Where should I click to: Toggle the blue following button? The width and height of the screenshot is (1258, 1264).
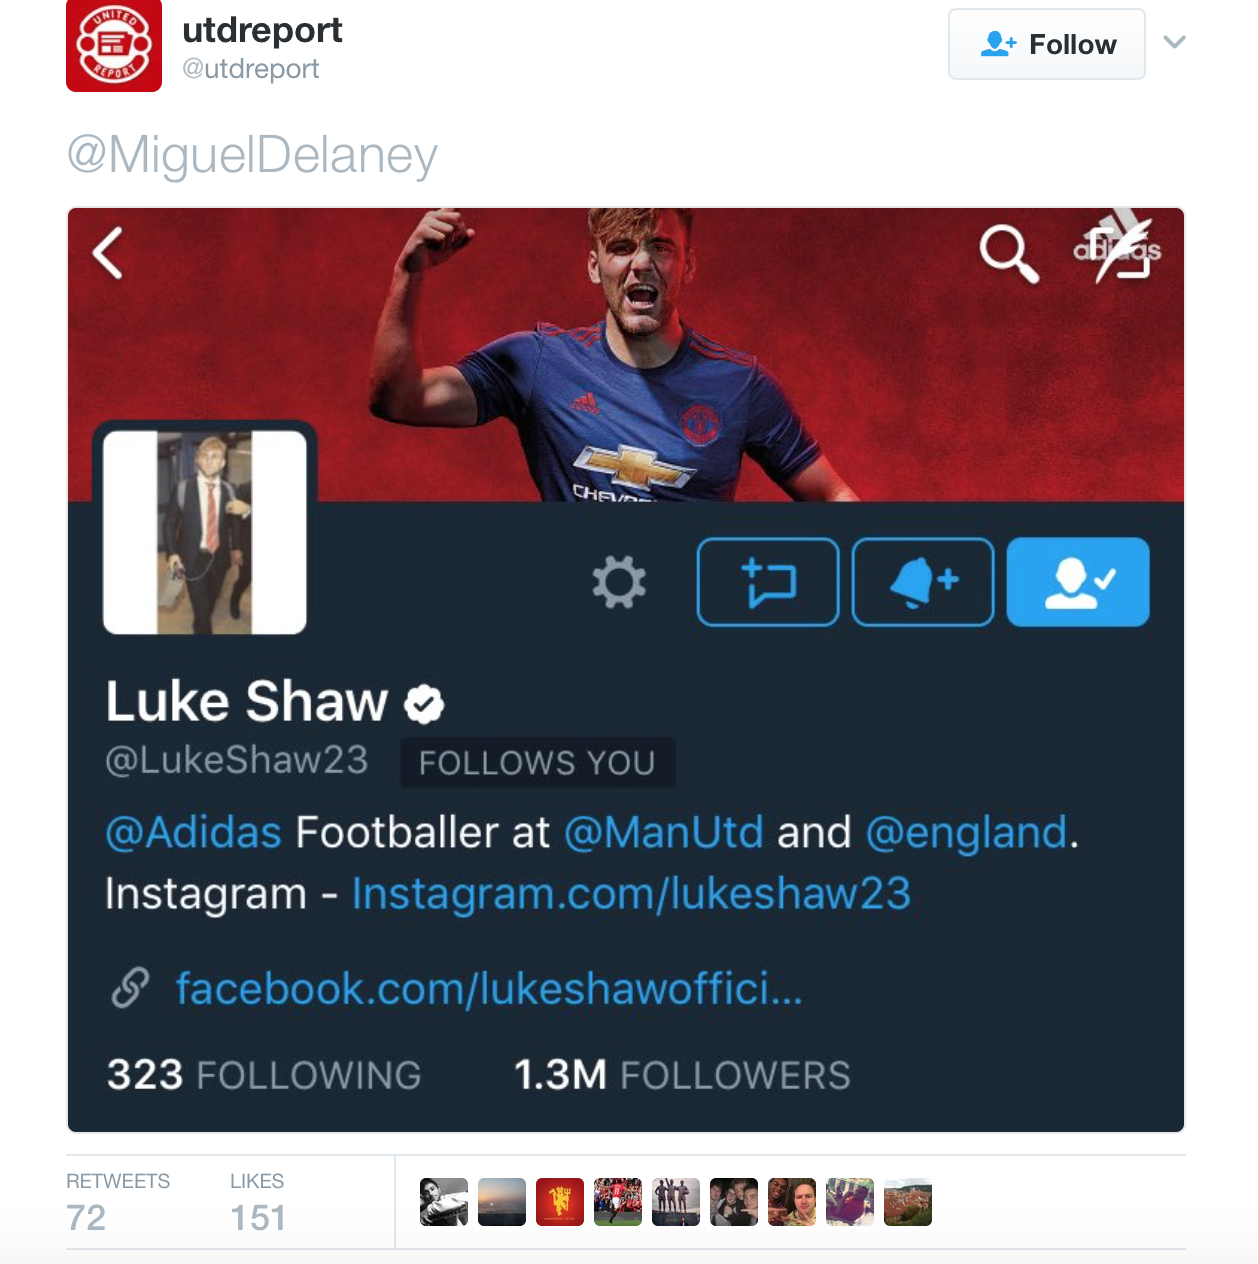1078,582
